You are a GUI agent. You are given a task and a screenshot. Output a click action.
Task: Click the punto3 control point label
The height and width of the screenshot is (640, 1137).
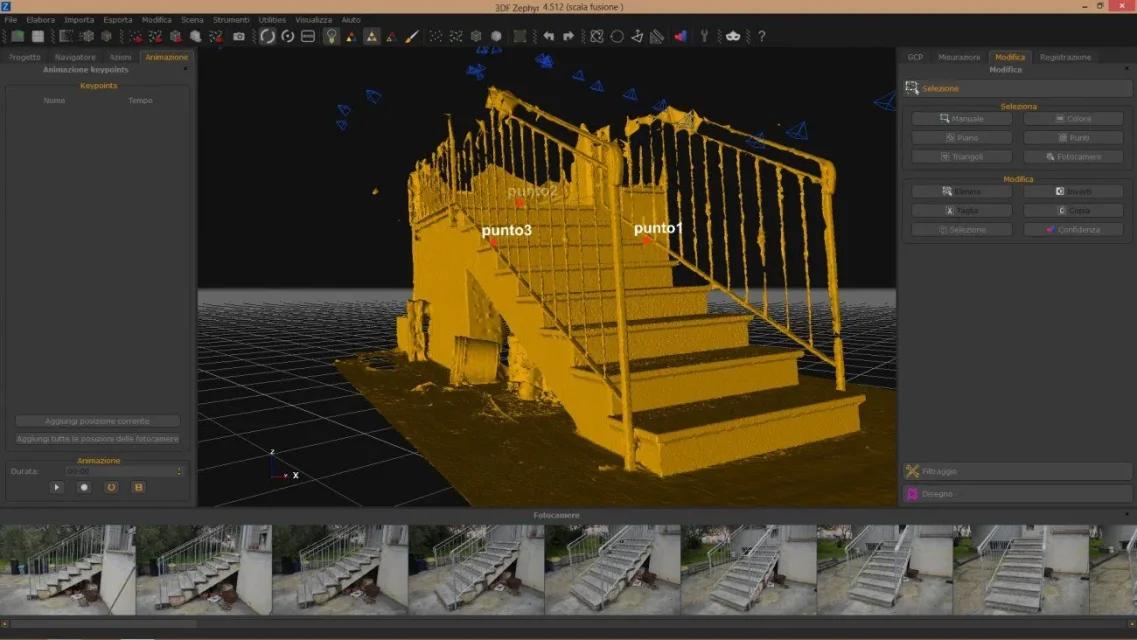[x=507, y=230]
